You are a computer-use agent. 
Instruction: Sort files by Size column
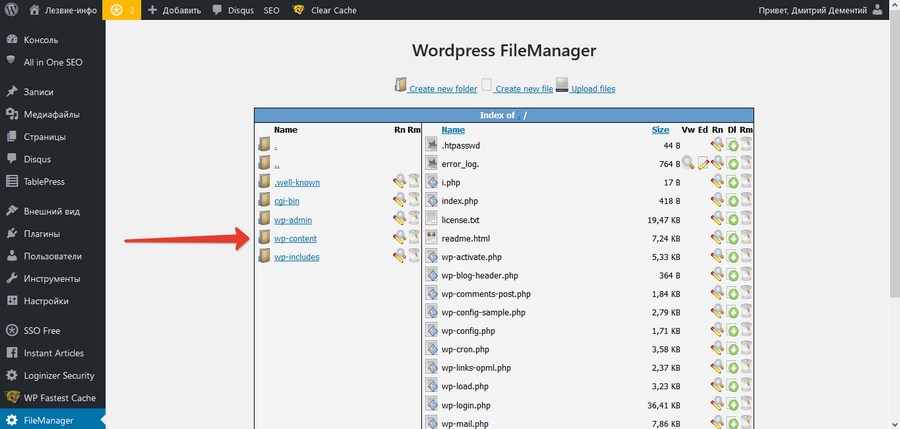click(660, 130)
